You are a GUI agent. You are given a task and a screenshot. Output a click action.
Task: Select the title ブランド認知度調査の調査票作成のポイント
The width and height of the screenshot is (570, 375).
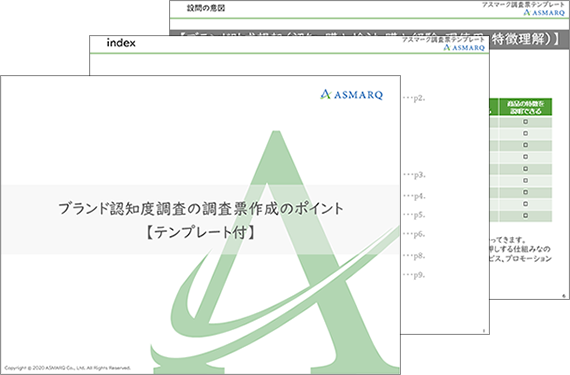(201, 208)
